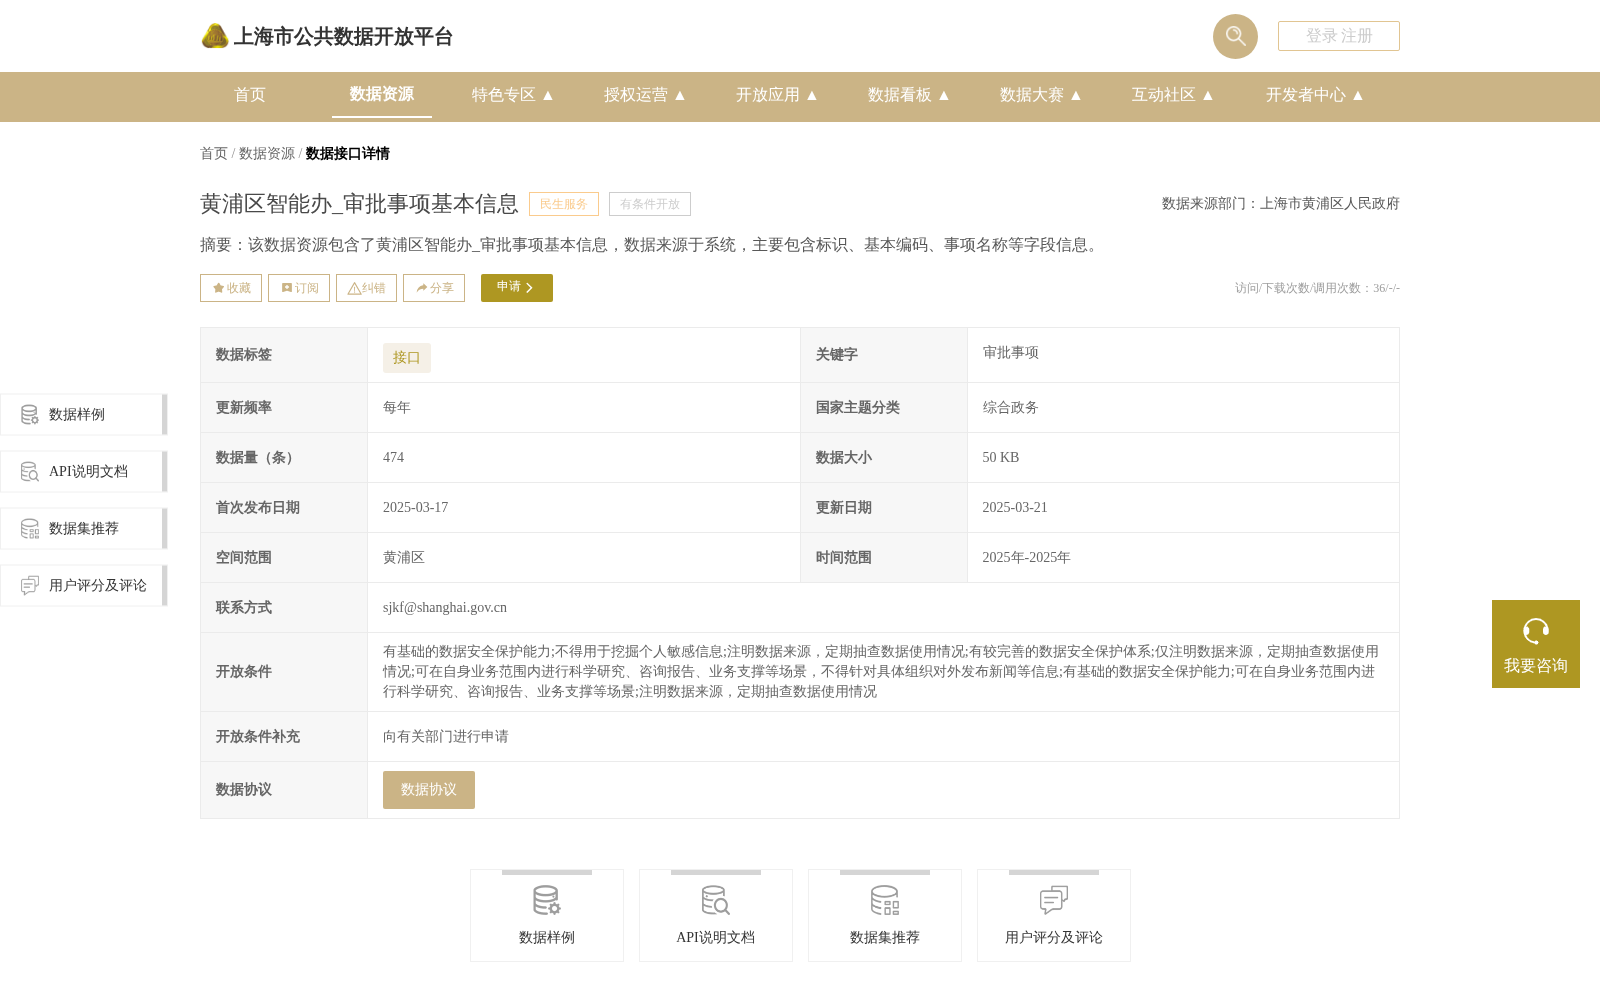
Task: Open 数据样例 in the left sidebar
Action: tap(83, 414)
